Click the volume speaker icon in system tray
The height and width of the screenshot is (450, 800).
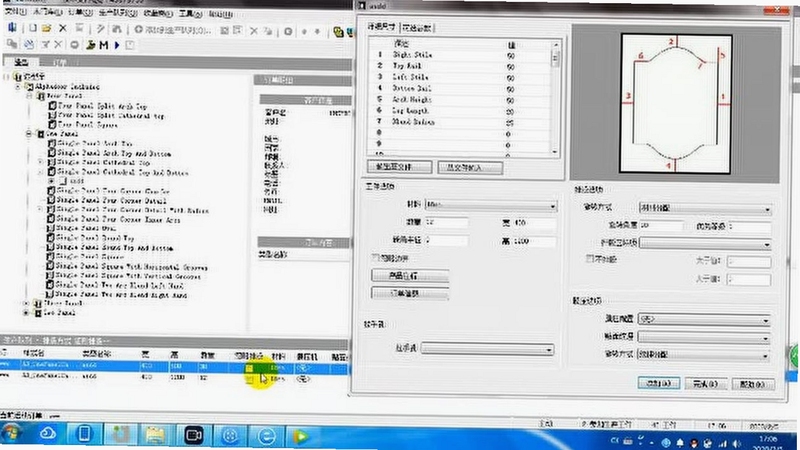pyautogui.click(x=736, y=443)
